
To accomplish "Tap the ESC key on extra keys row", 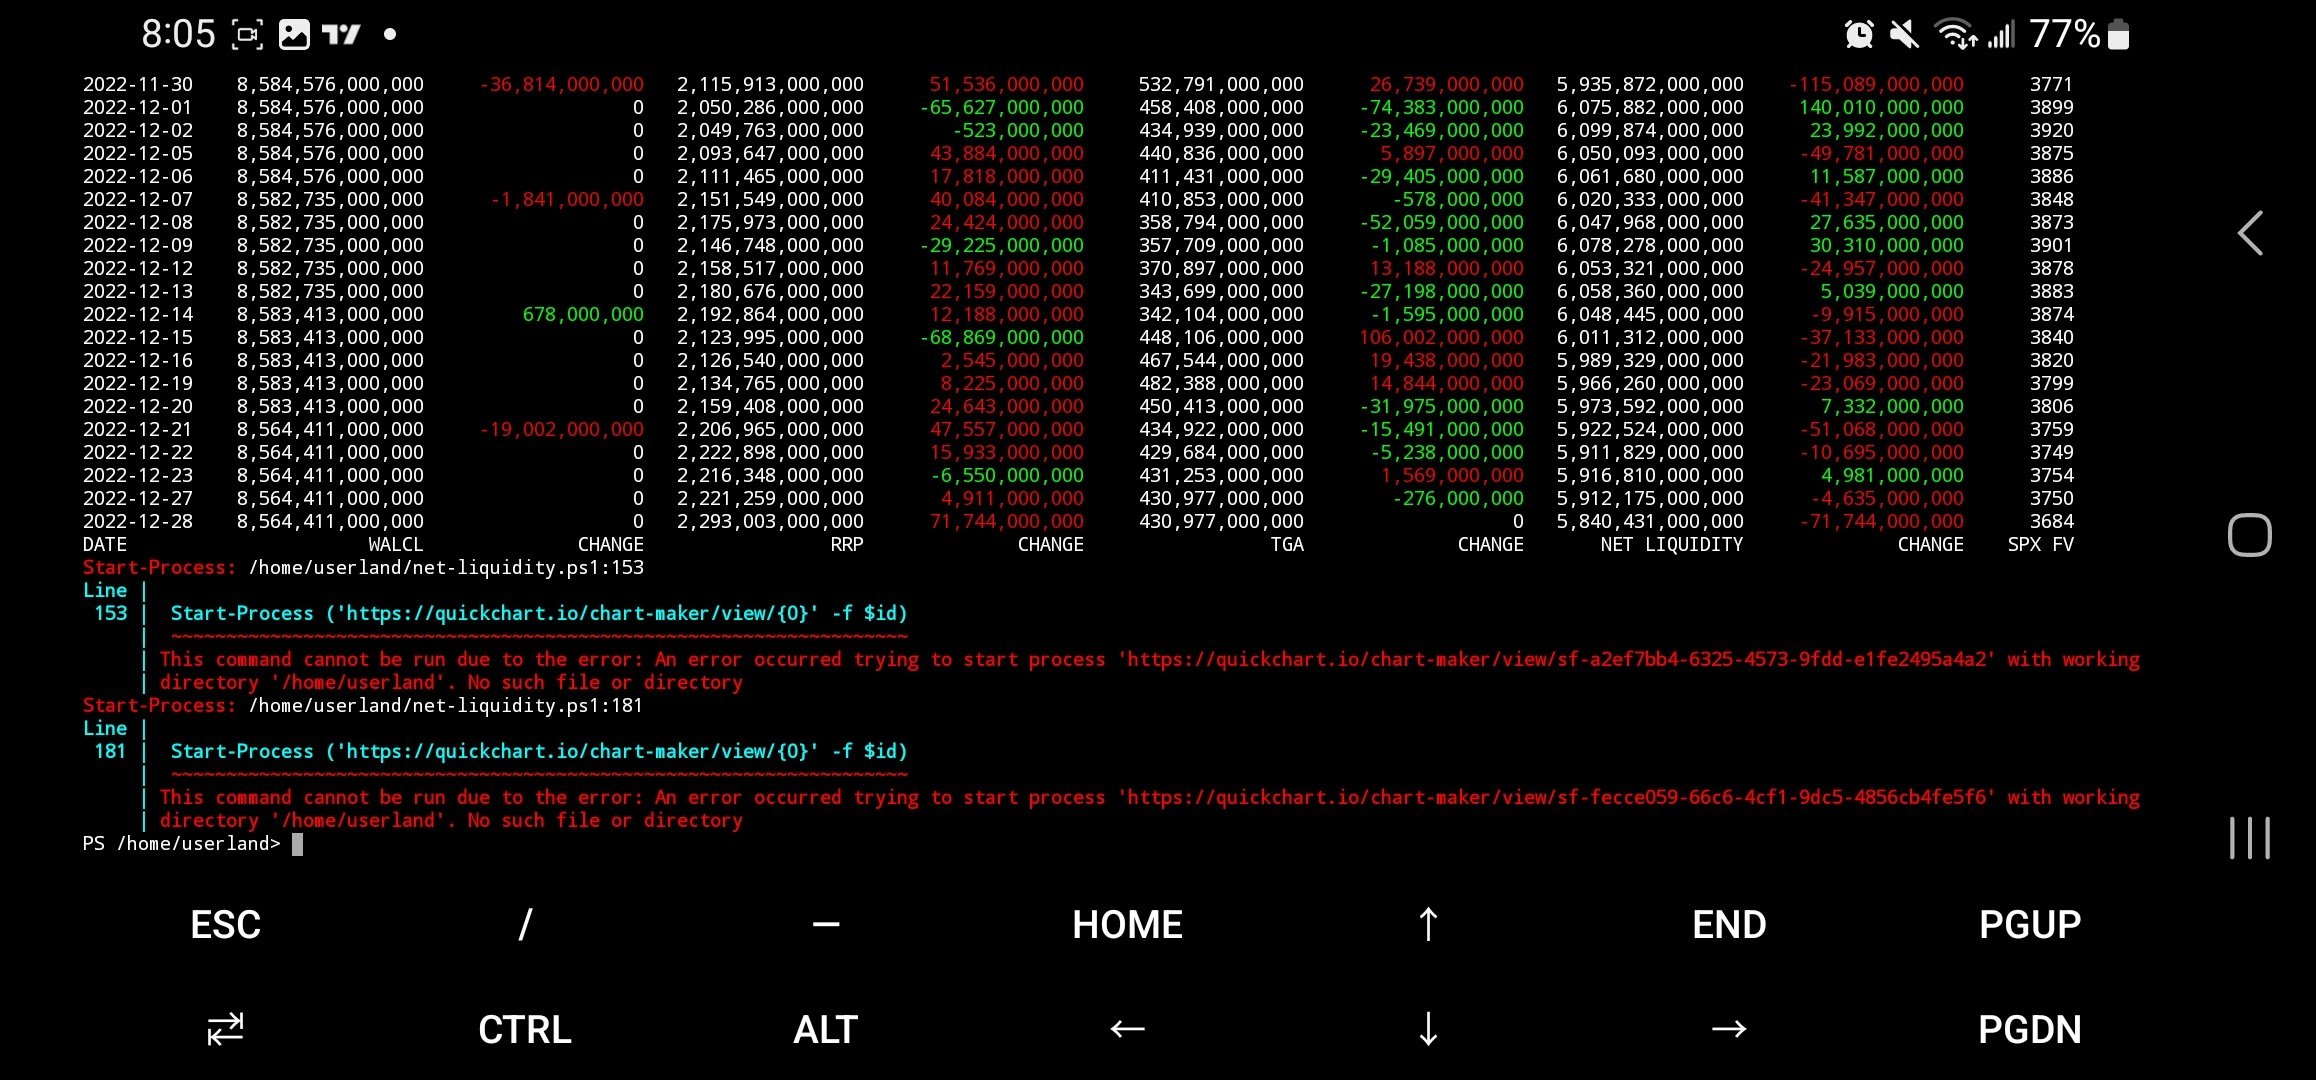I will pyautogui.click(x=225, y=925).
